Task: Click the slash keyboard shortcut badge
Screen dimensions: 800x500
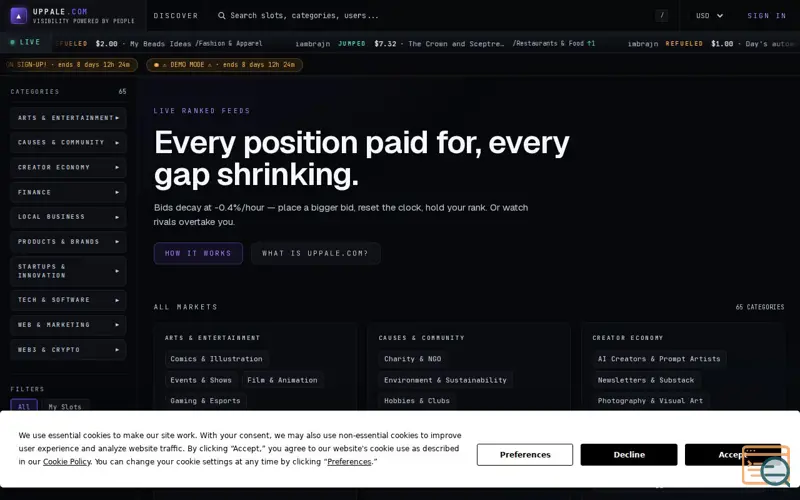Action: pos(661,15)
